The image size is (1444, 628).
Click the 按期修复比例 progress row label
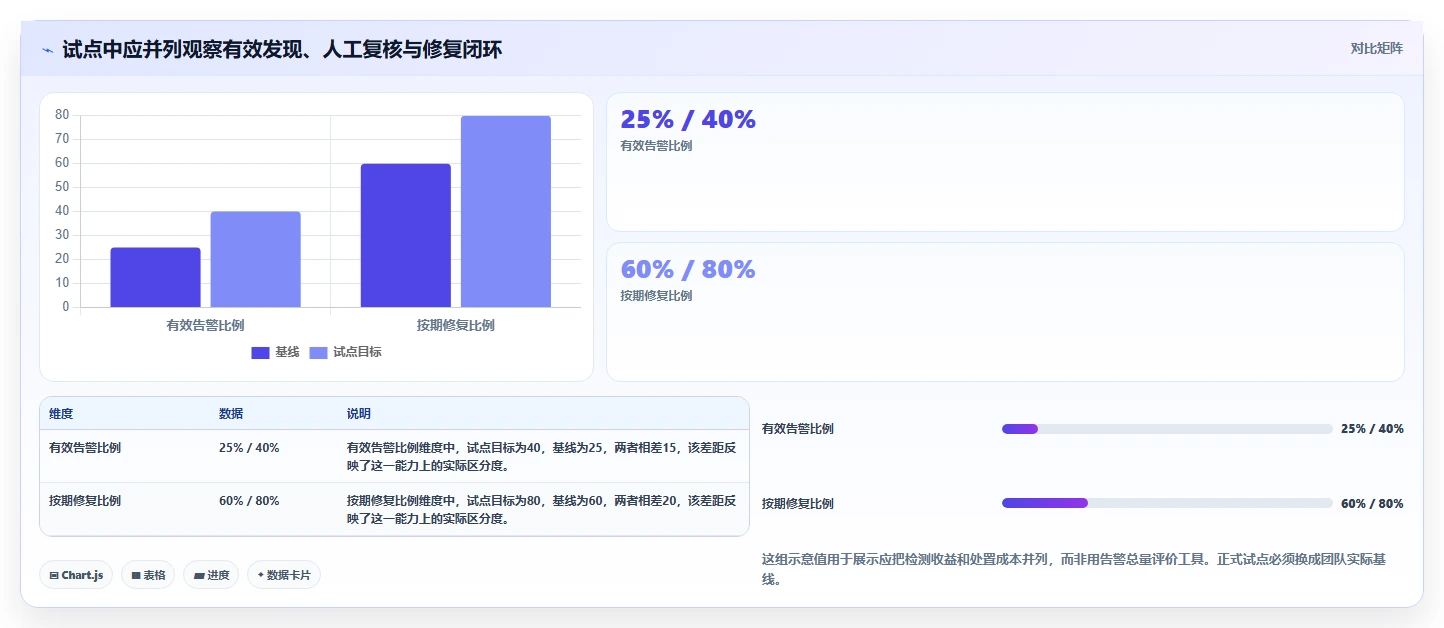(798, 504)
